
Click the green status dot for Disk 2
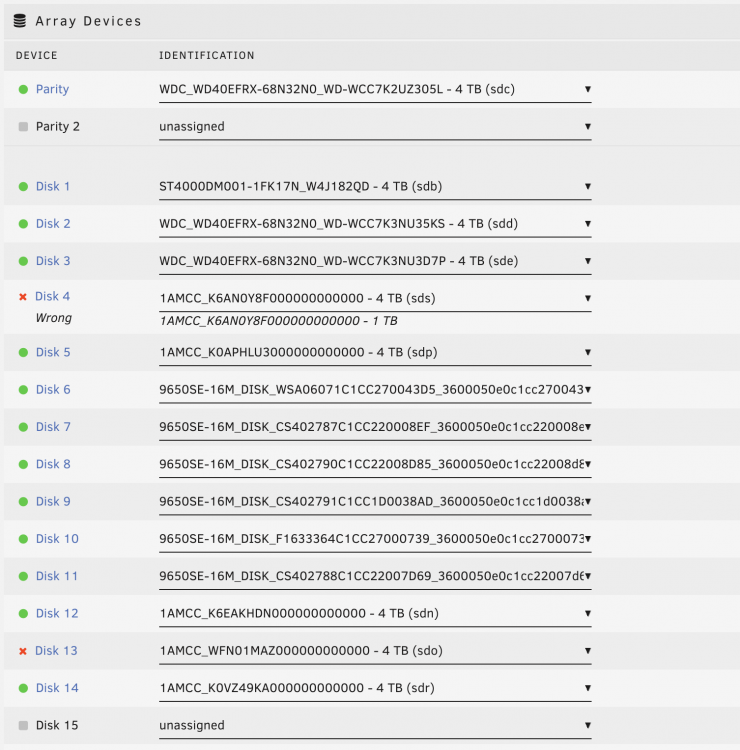pos(23,224)
